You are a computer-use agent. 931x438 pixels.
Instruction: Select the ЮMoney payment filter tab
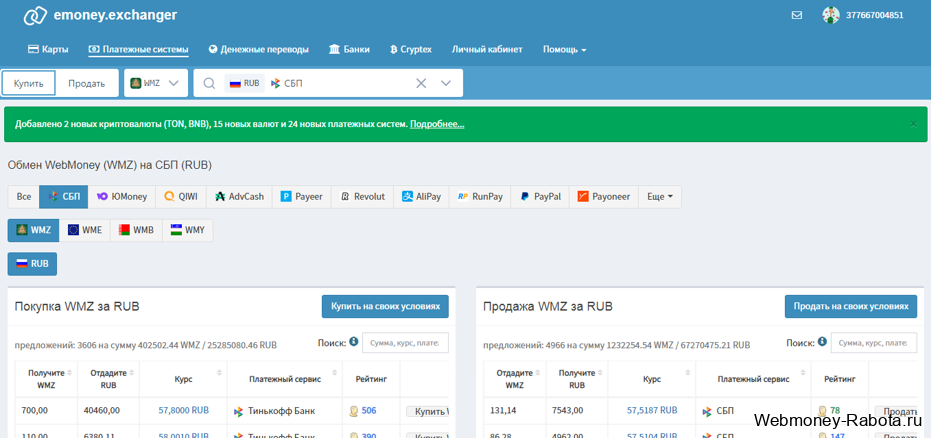click(122, 196)
